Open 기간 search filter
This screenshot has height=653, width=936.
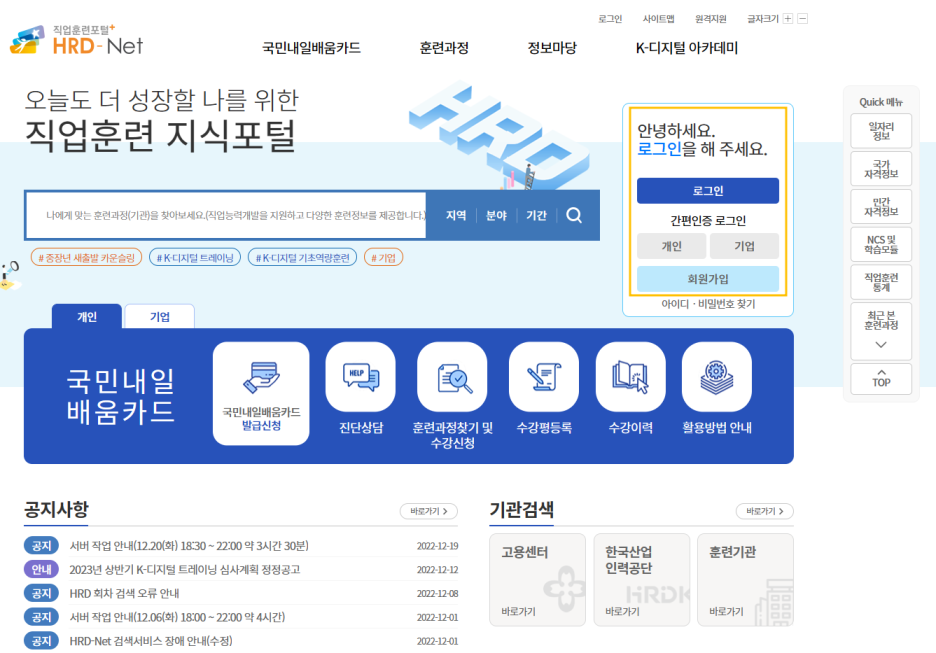(x=536, y=215)
